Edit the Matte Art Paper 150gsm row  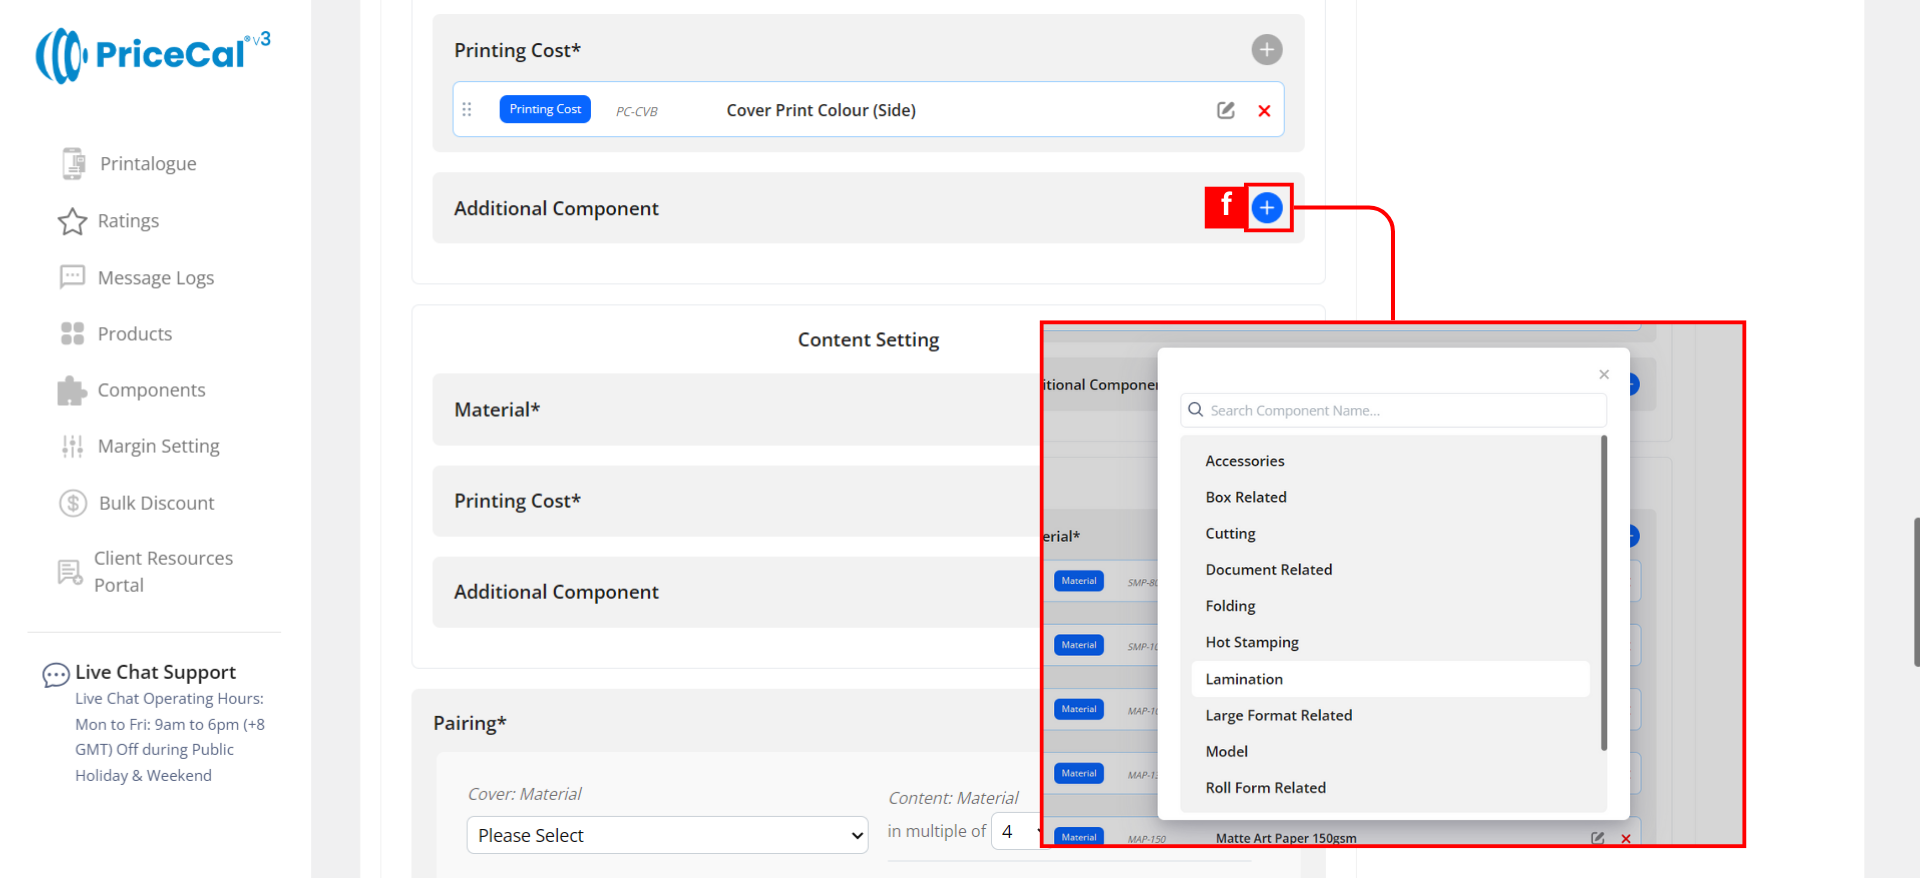click(x=1597, y=839)
